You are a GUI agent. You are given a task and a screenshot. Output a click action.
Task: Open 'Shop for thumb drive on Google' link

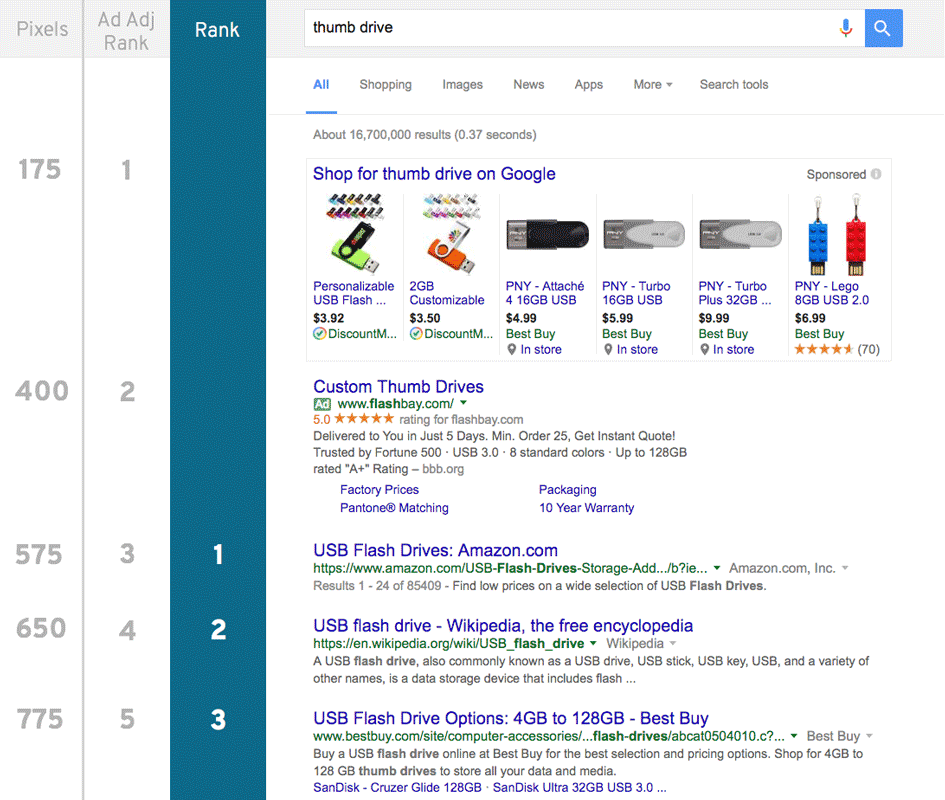434,174
